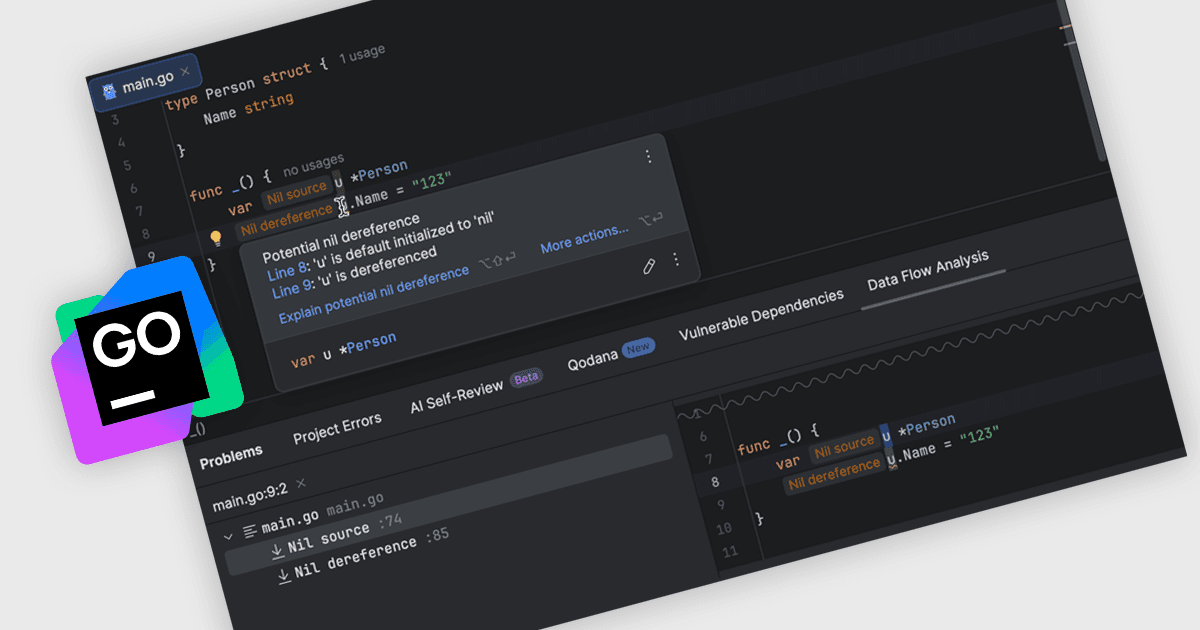Click line number 8 in preview gutter
Image resolution: width=1200 pixels, height=630 pixels.
[714, 481]
